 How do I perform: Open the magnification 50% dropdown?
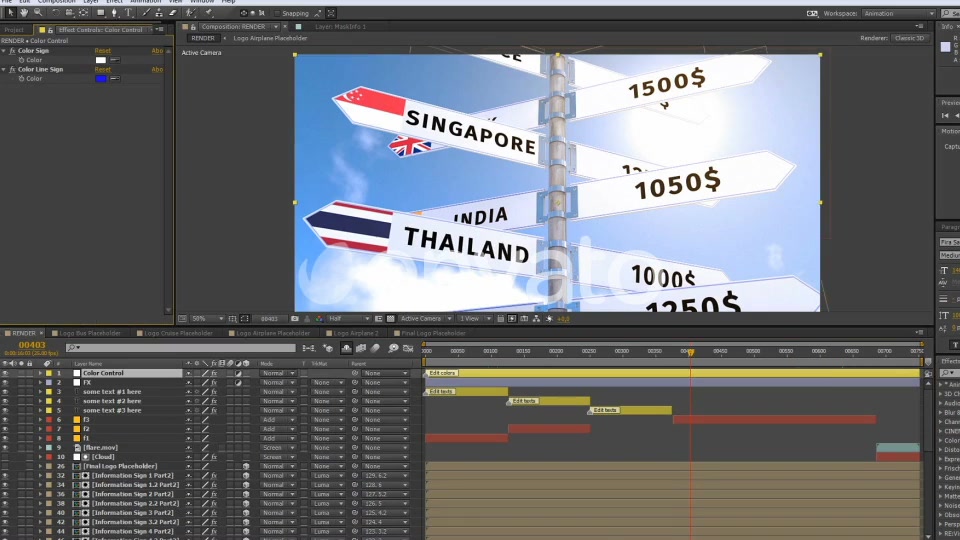pos(207,318)
